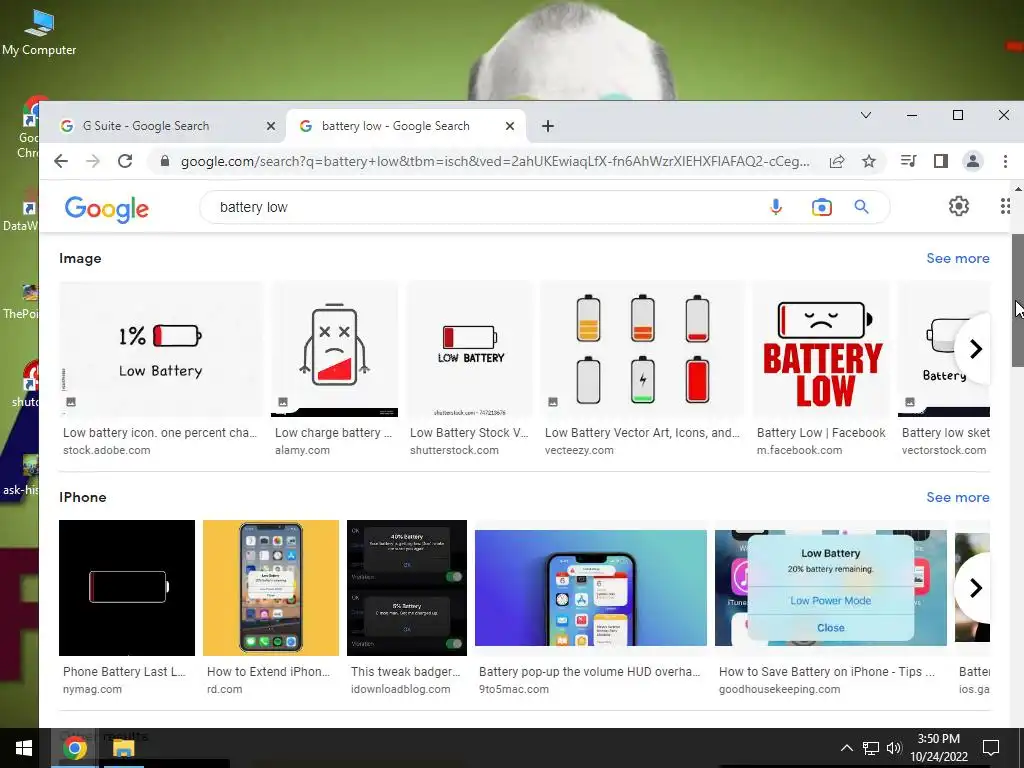Viewport: 1024px width, 768px height.
Task: Share this page icon in address bar
Action: click(837, 161)
